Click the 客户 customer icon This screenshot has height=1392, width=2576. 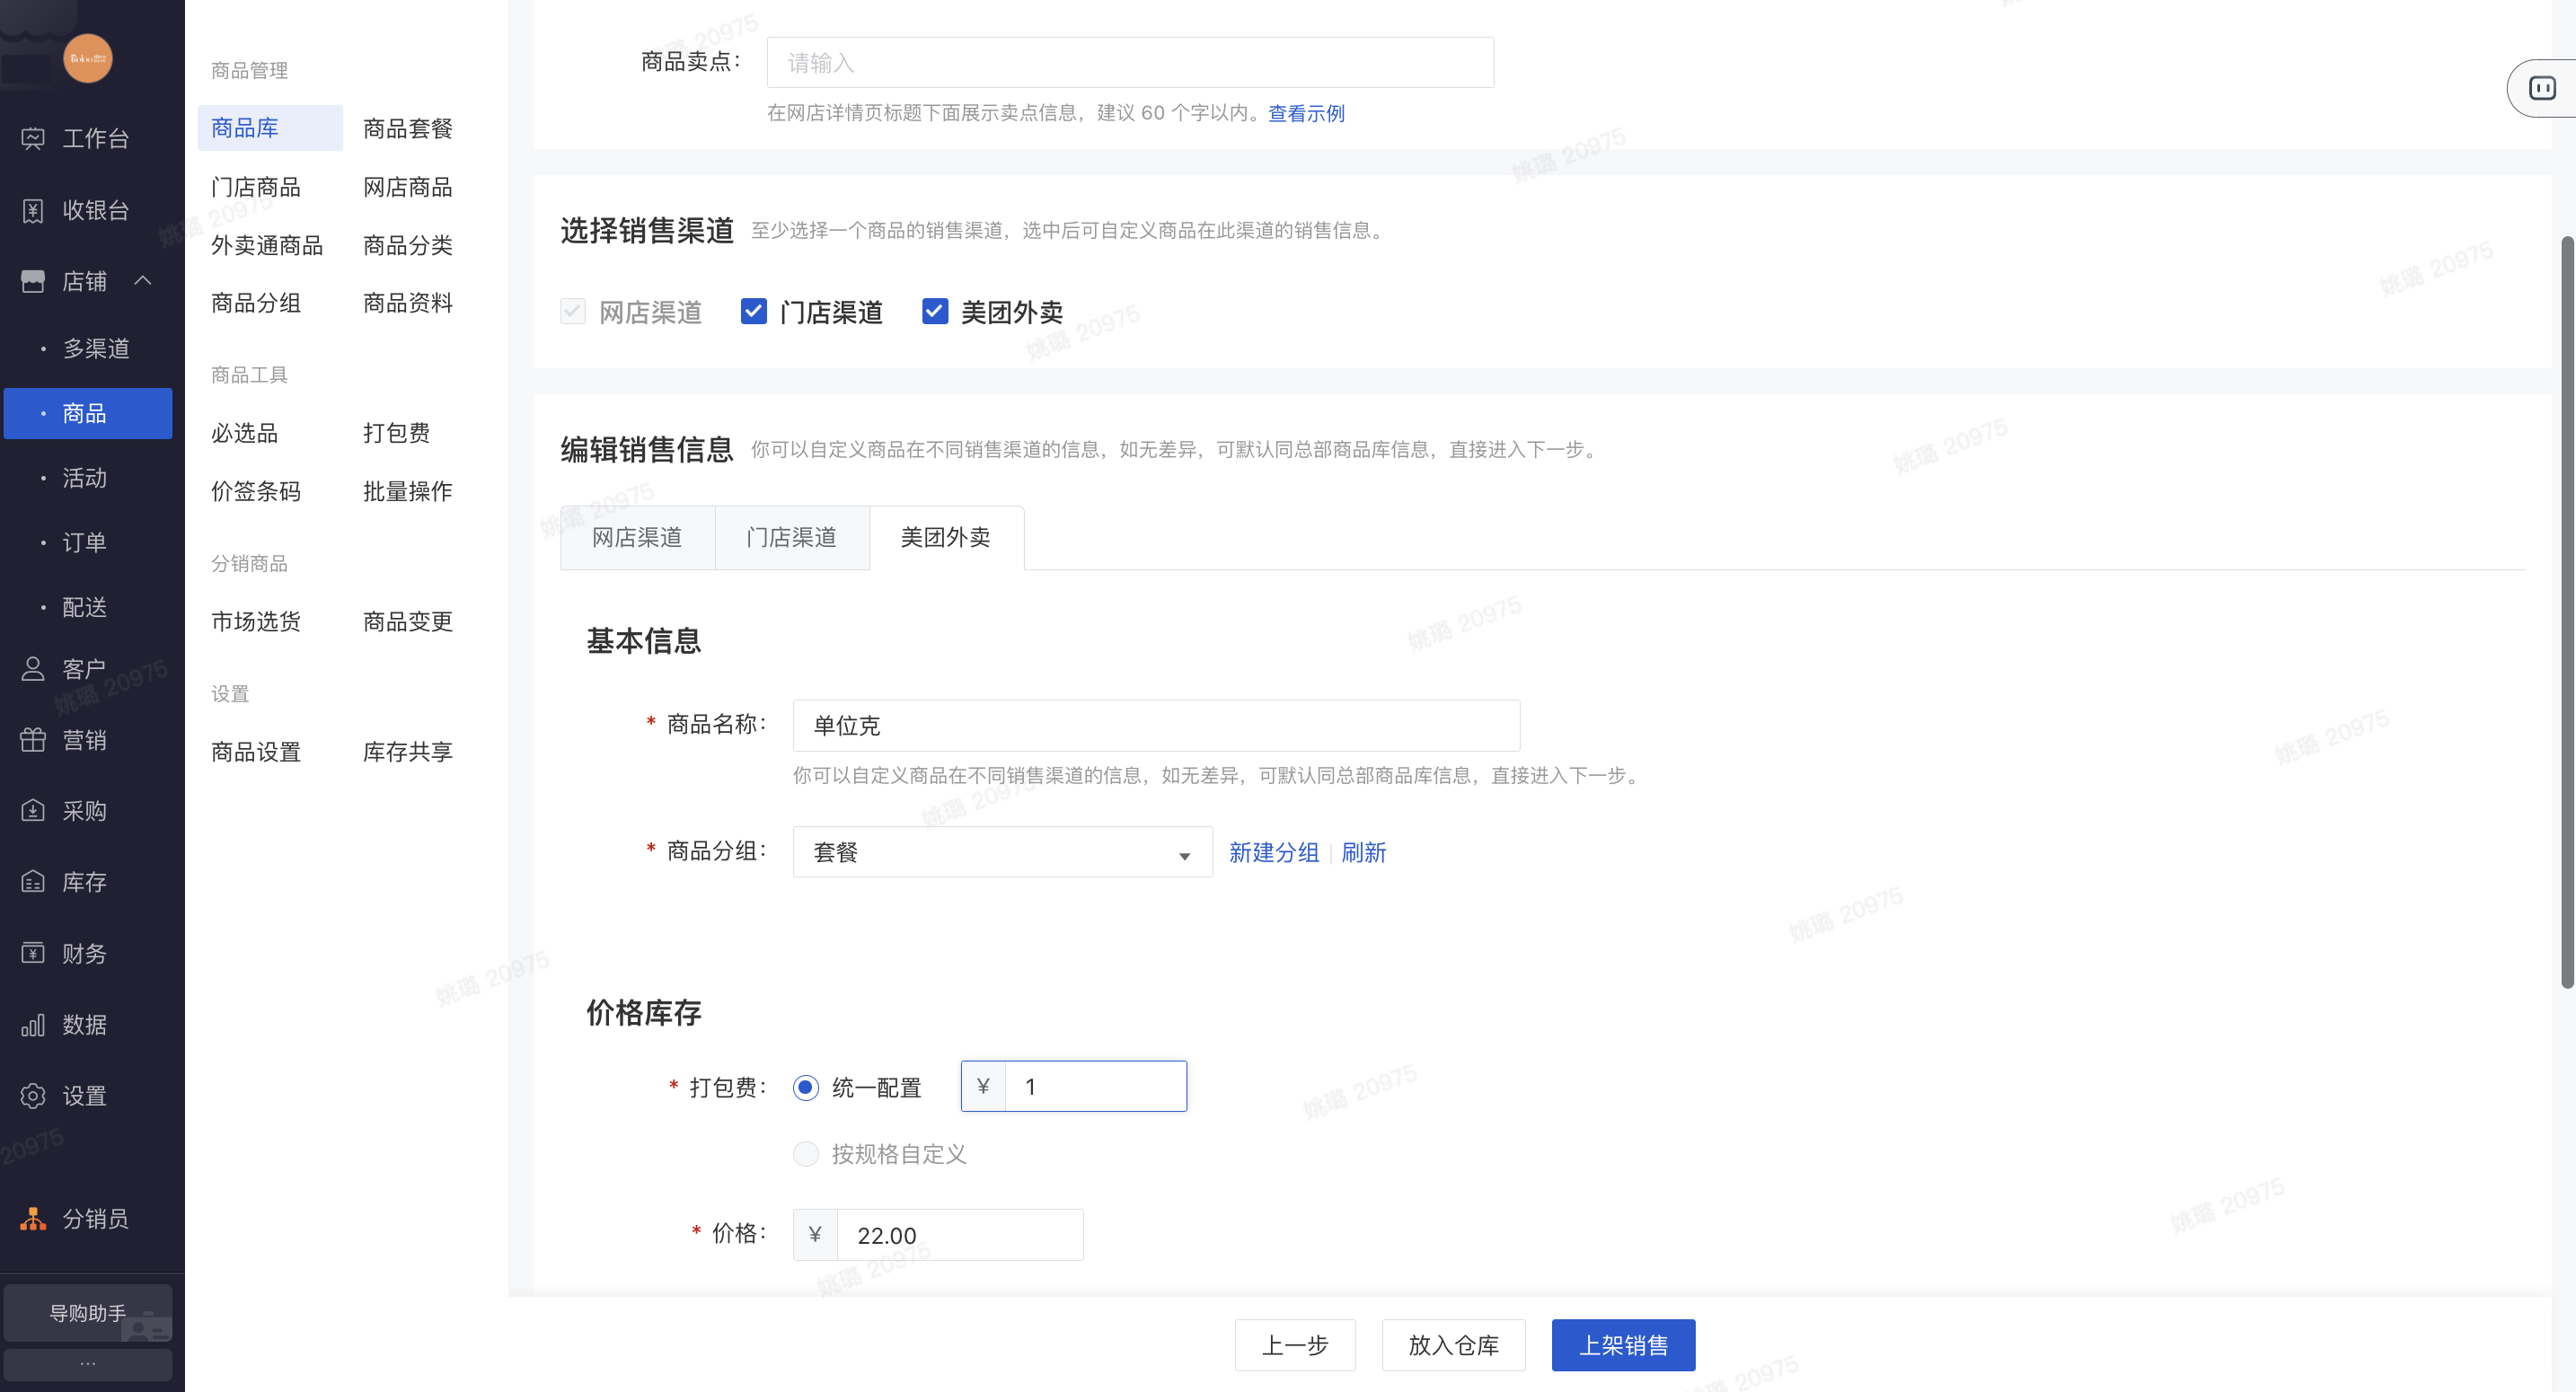pyautogui.click(x=33, y=669)
